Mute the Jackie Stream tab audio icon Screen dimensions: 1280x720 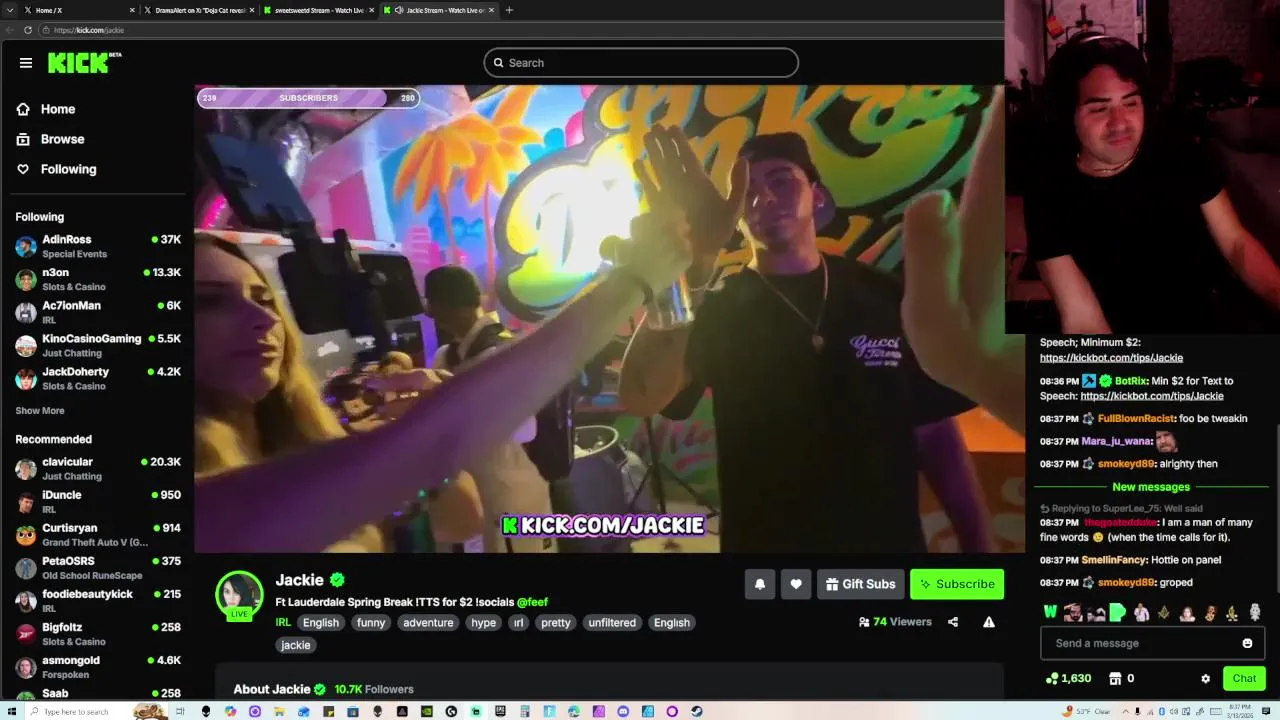point(399,10)
